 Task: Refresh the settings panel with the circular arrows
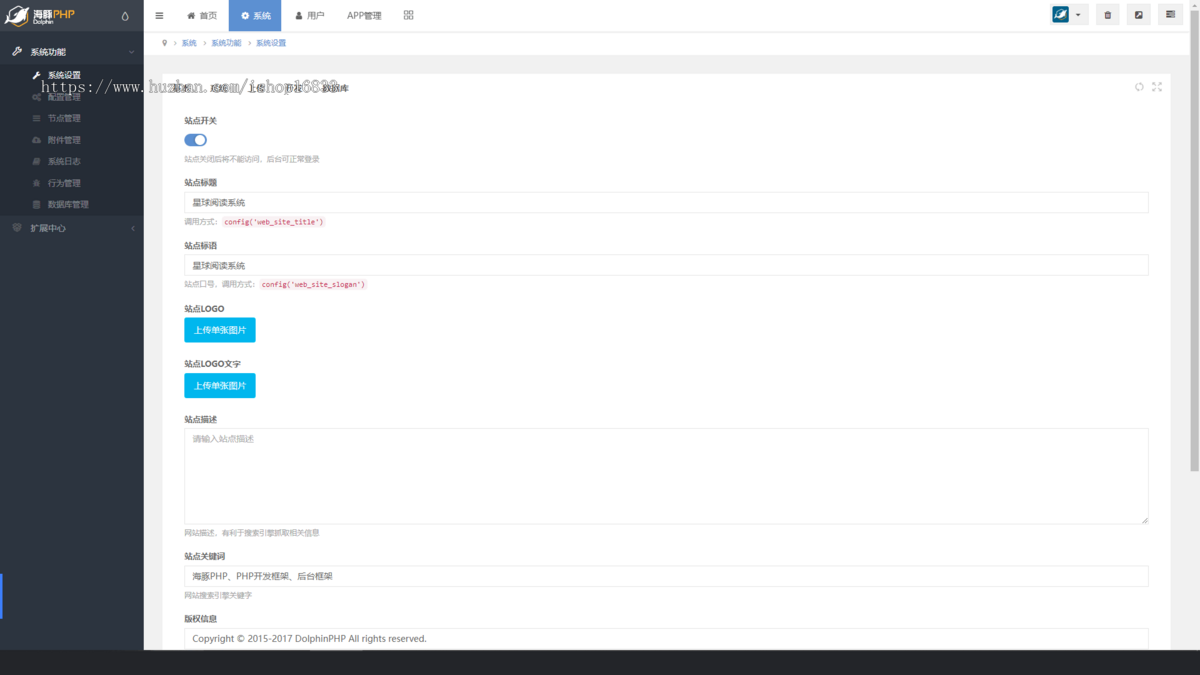pyautogui.click(x=1139, y=87)
